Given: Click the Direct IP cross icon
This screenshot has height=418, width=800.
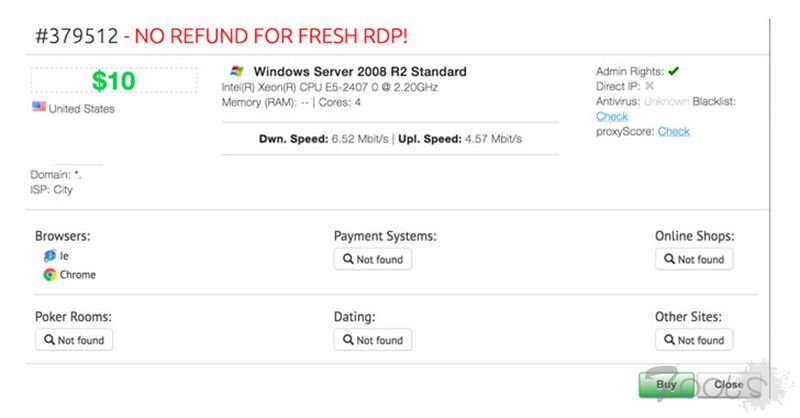Looking at the screenshot, I should coord(649,86).
